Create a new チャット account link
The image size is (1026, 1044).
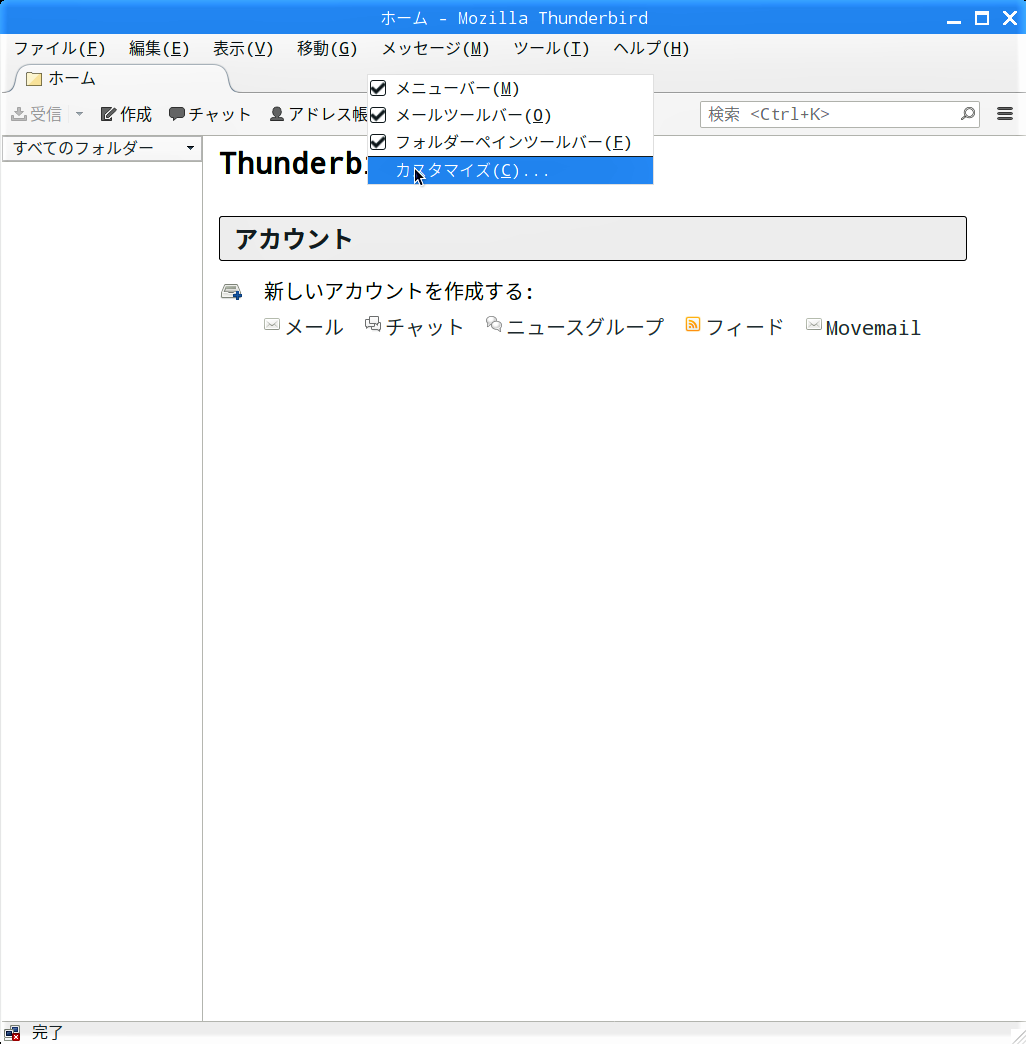(x=424, y=327)
